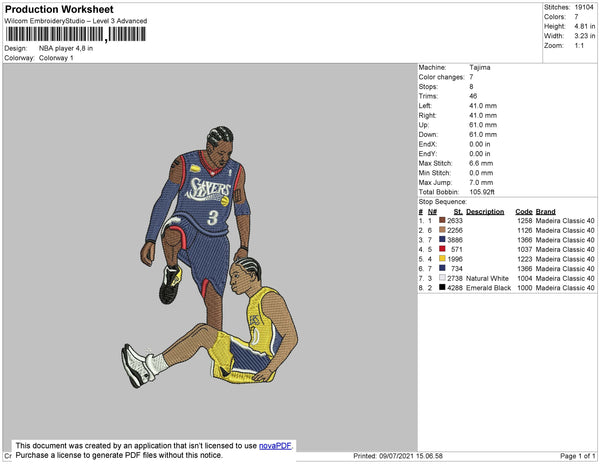600x464 pixels.
Task: Click the embroidered basketball players design preview
Action: pyautogui.click(x=210, y=257)
